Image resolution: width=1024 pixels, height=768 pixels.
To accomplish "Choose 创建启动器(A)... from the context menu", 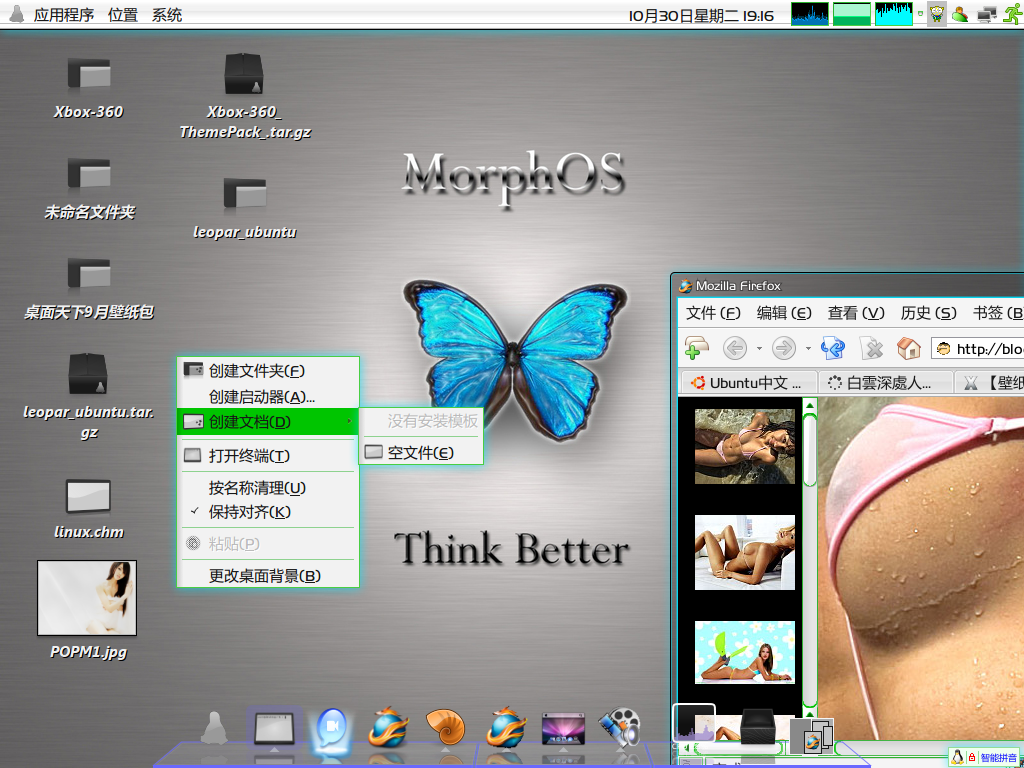I will click(x=268, y=396).
